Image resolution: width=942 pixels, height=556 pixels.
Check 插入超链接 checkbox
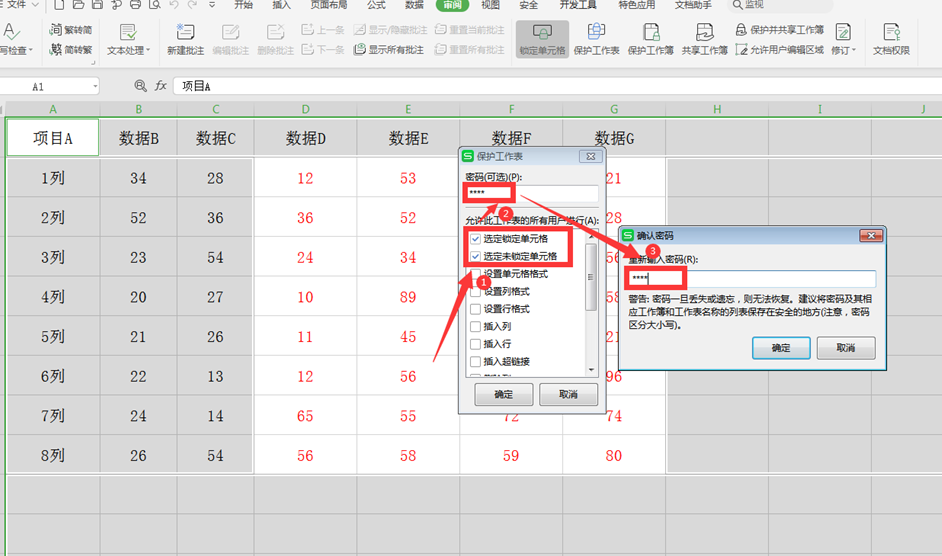475,361
